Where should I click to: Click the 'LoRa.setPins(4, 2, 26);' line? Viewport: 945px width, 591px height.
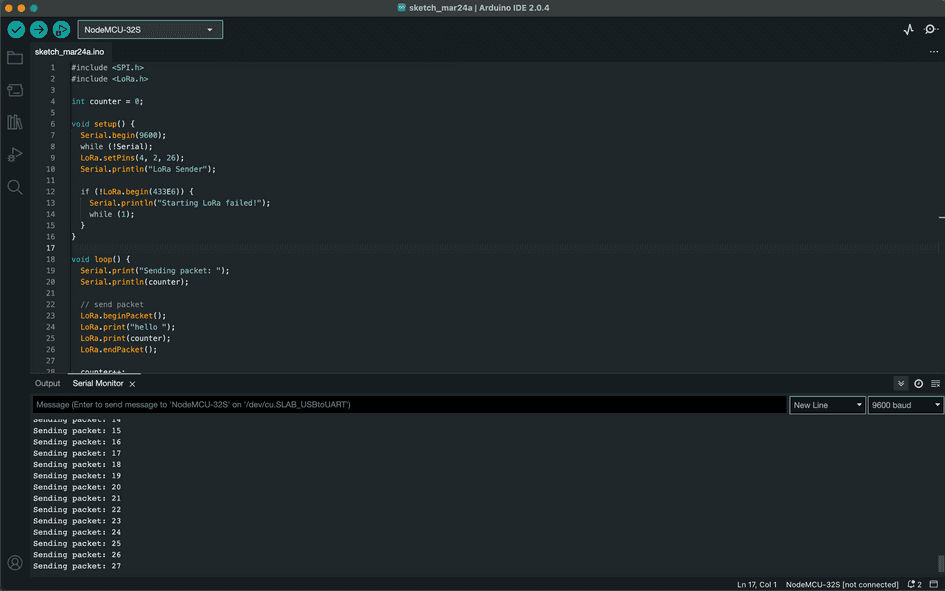point(132,158)
